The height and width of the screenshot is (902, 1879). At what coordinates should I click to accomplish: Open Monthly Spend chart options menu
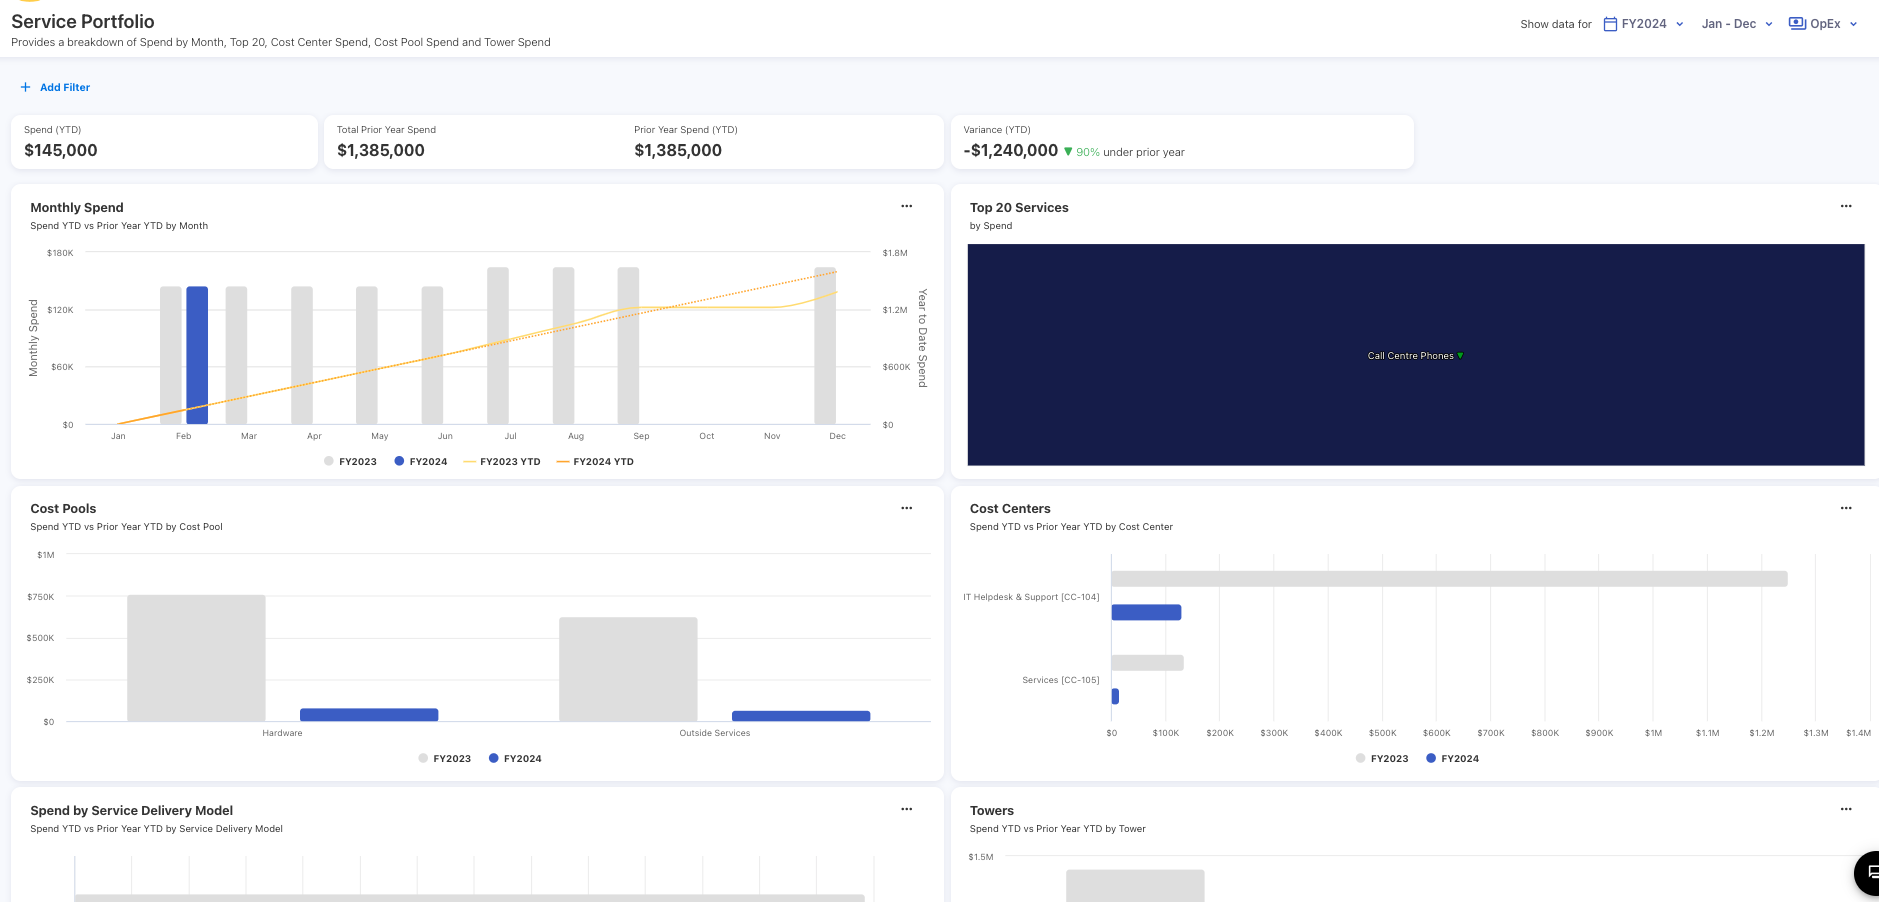coord(906,206)
